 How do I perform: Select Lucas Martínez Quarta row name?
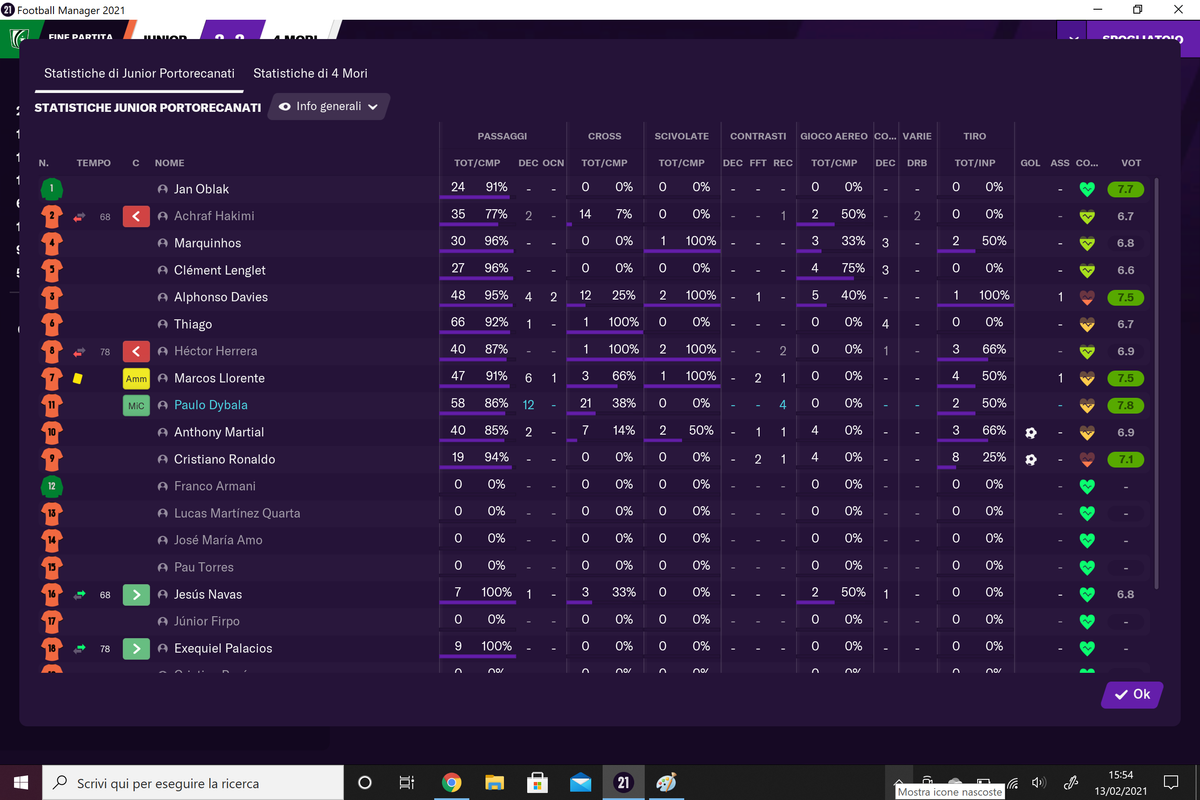tap(237, 513)
